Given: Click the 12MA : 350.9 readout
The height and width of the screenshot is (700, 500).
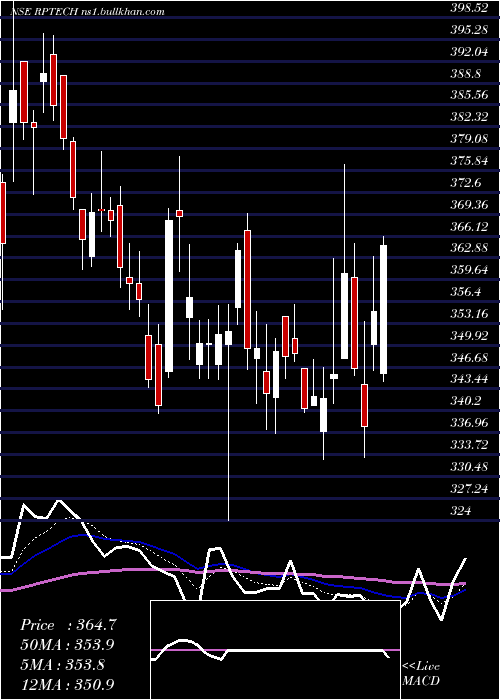Looking at the screenshot, I should [67, 684].
